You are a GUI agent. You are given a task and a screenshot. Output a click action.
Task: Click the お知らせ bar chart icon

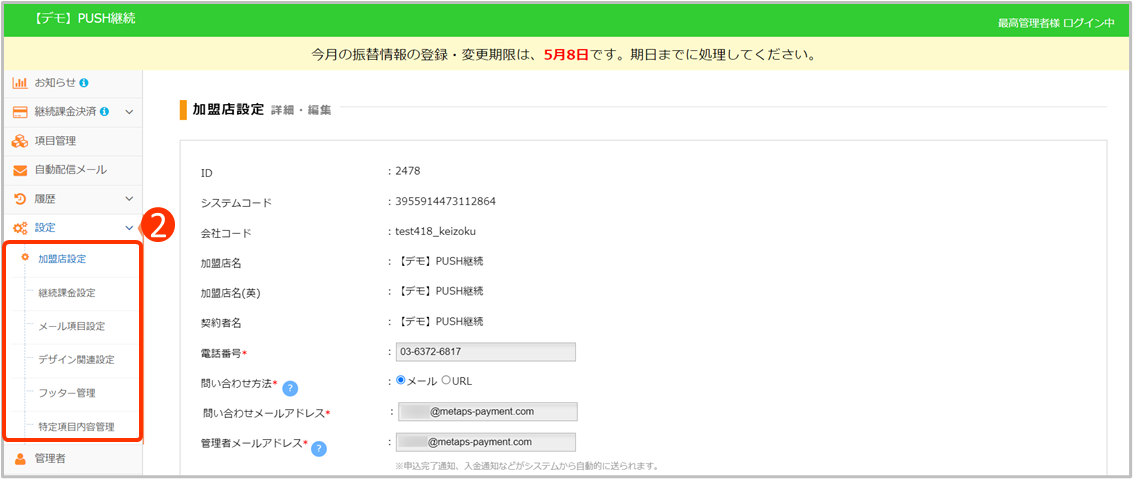pyautogui.click(x=19, y=82)
